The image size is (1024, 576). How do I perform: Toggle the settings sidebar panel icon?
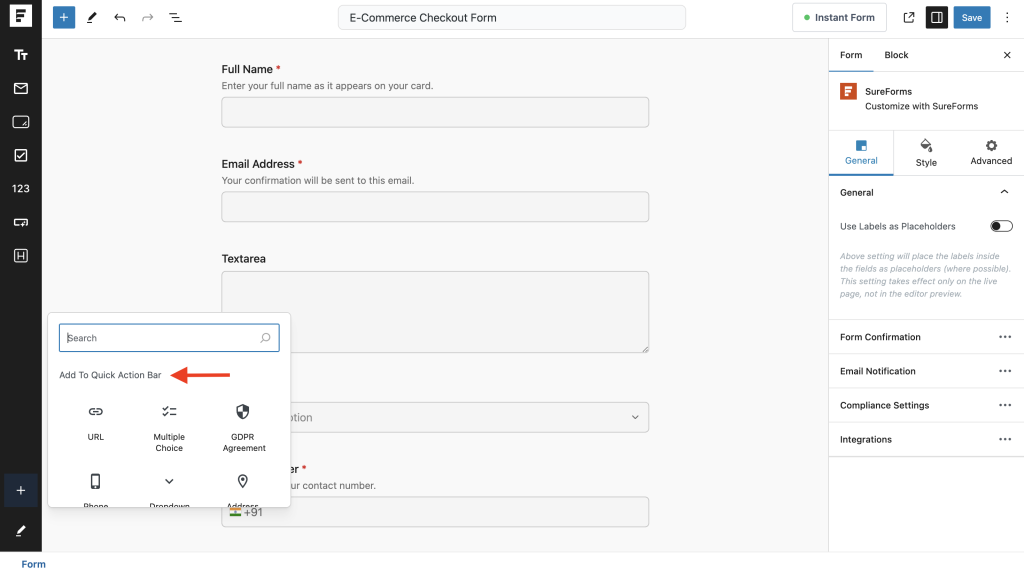tap(936, 17)
